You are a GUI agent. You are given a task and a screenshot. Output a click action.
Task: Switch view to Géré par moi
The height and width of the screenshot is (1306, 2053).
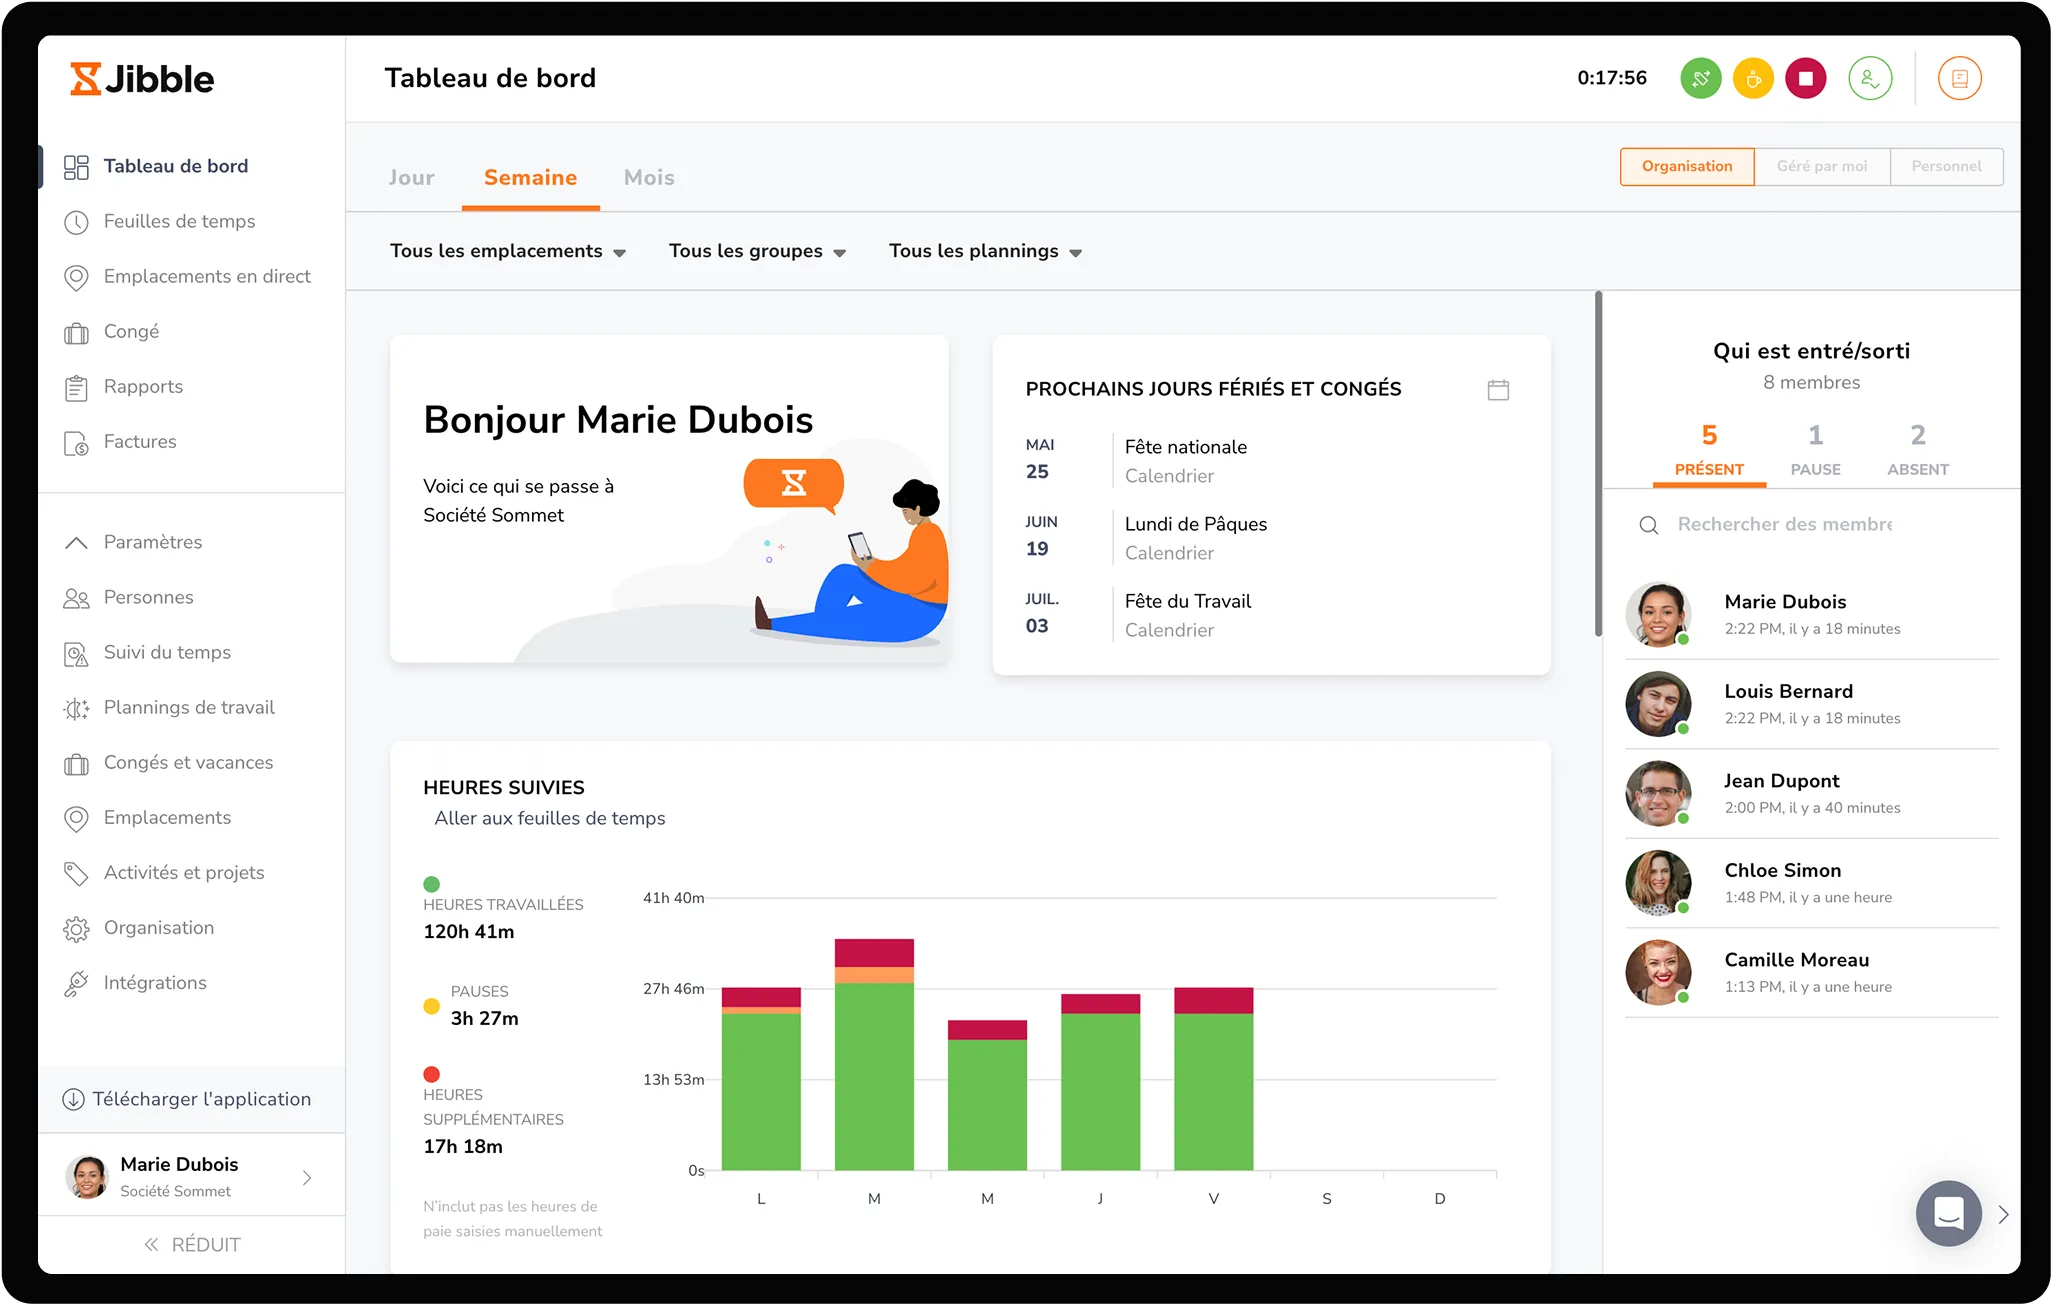[x=1821, y=167]
